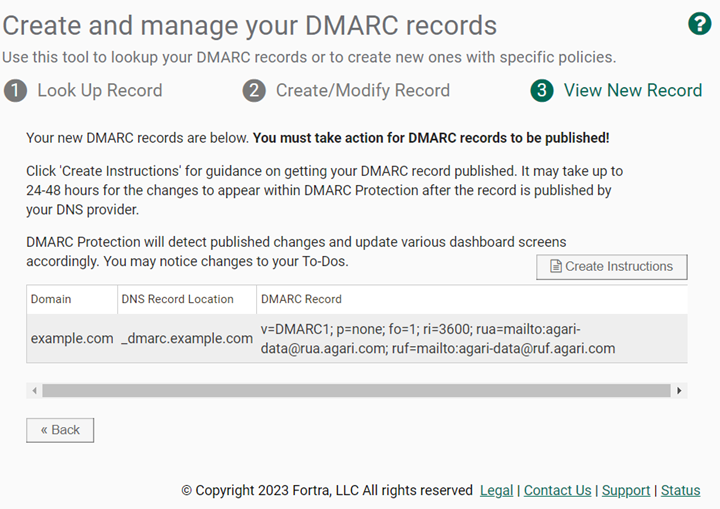Open the help question mark icon

pyautogui.click(x=699, y=23)
